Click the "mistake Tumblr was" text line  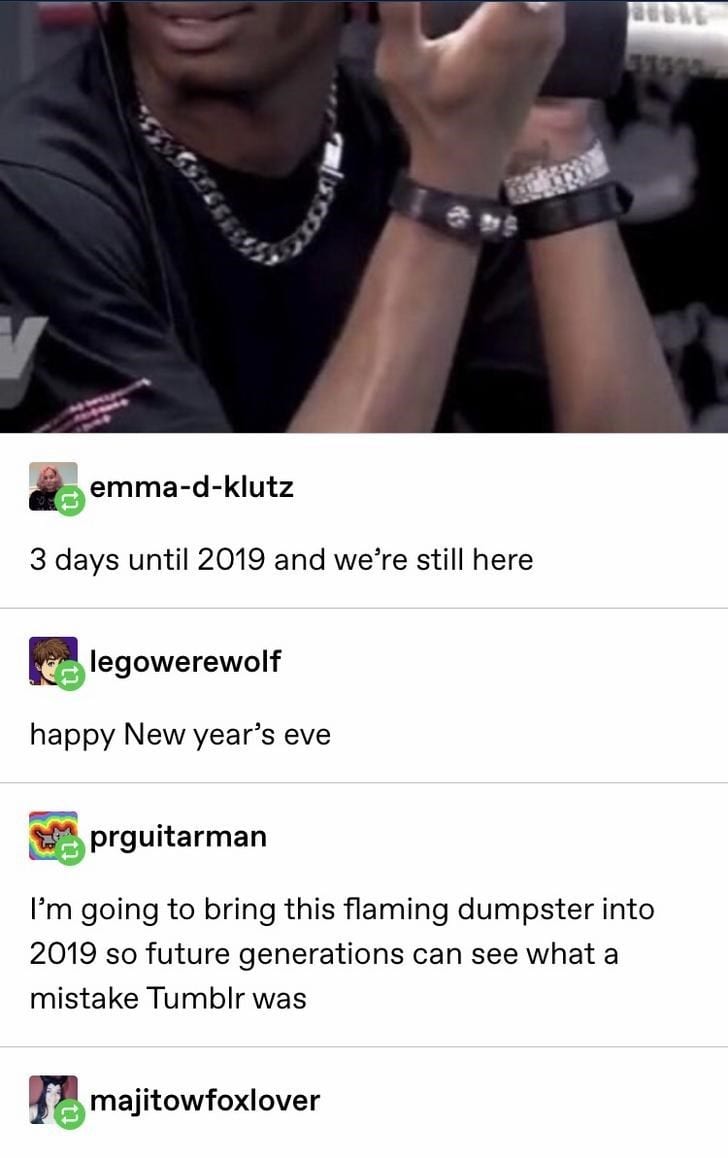168,998
